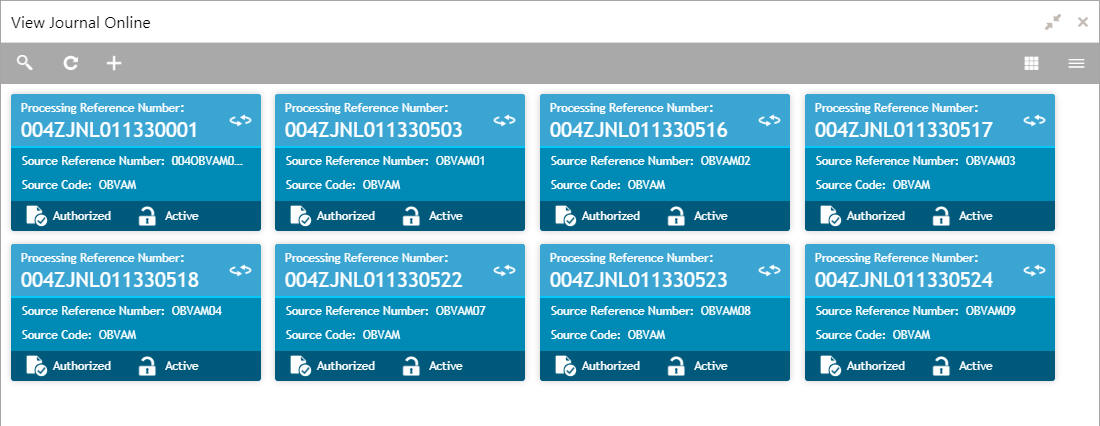The image size is (1100, 426).
Task: Click Authorized status on card 004ZJNL011330516
Action: pos(610,216)
